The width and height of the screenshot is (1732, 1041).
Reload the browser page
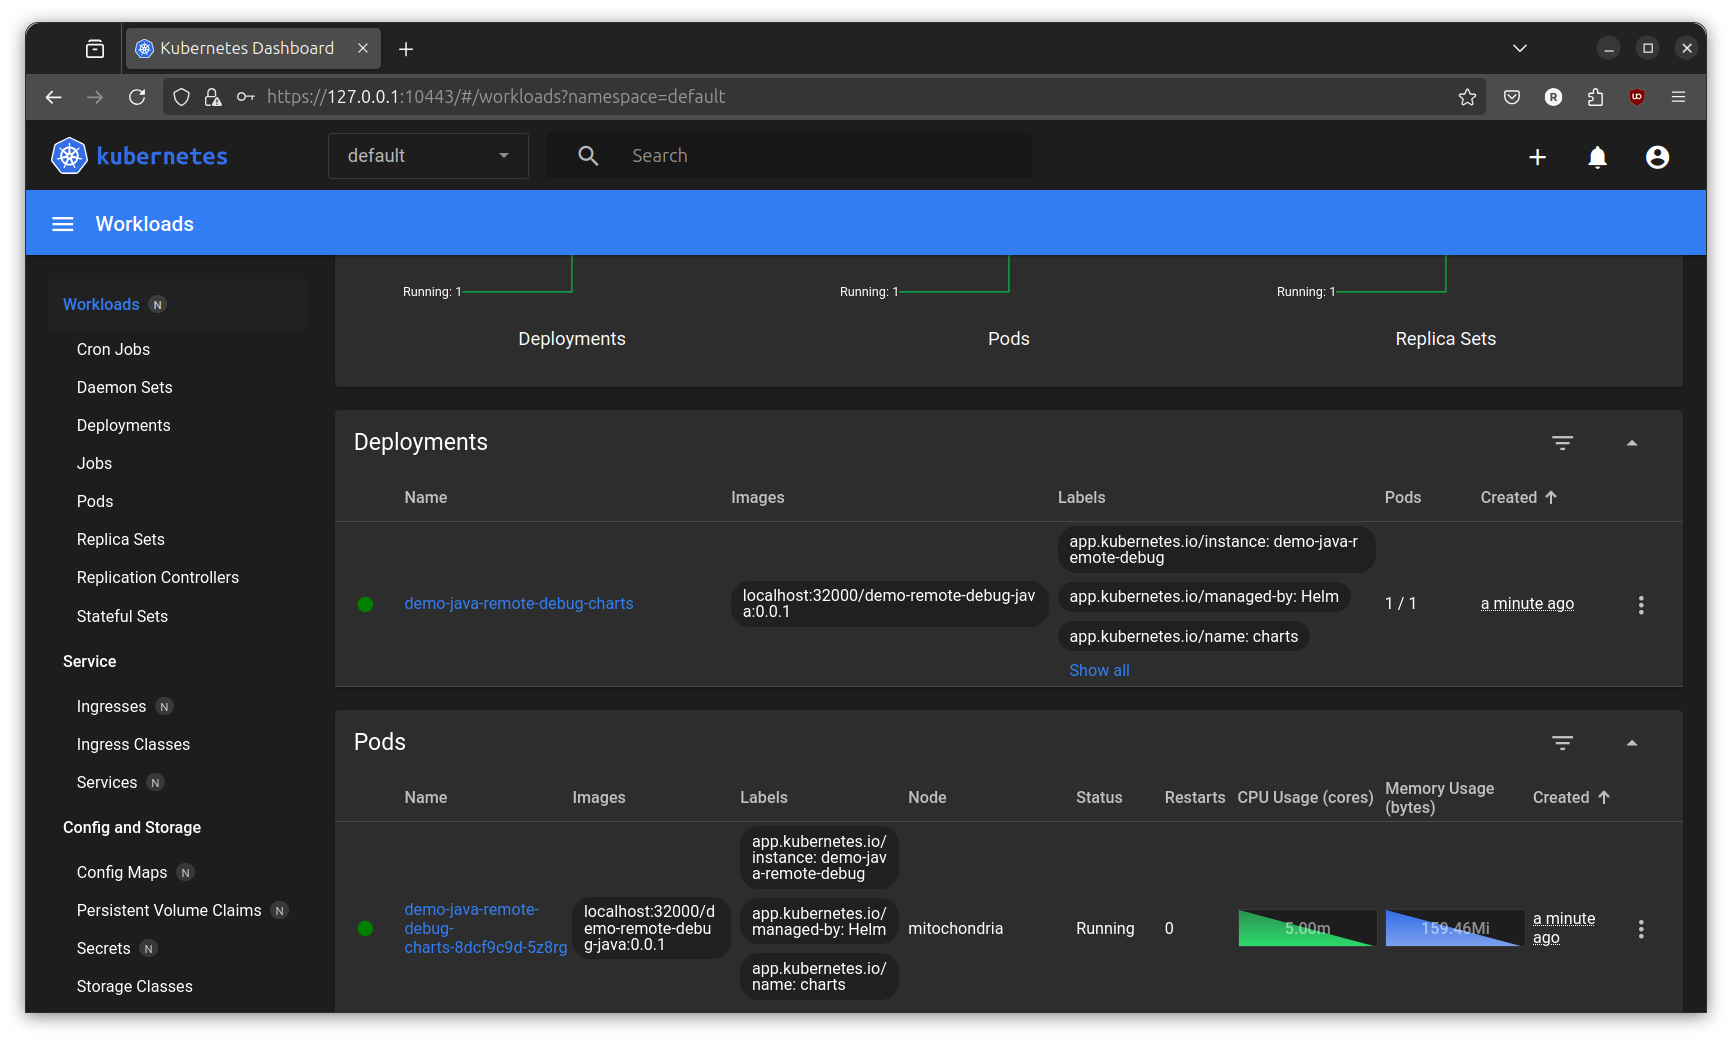pos(137,97)
